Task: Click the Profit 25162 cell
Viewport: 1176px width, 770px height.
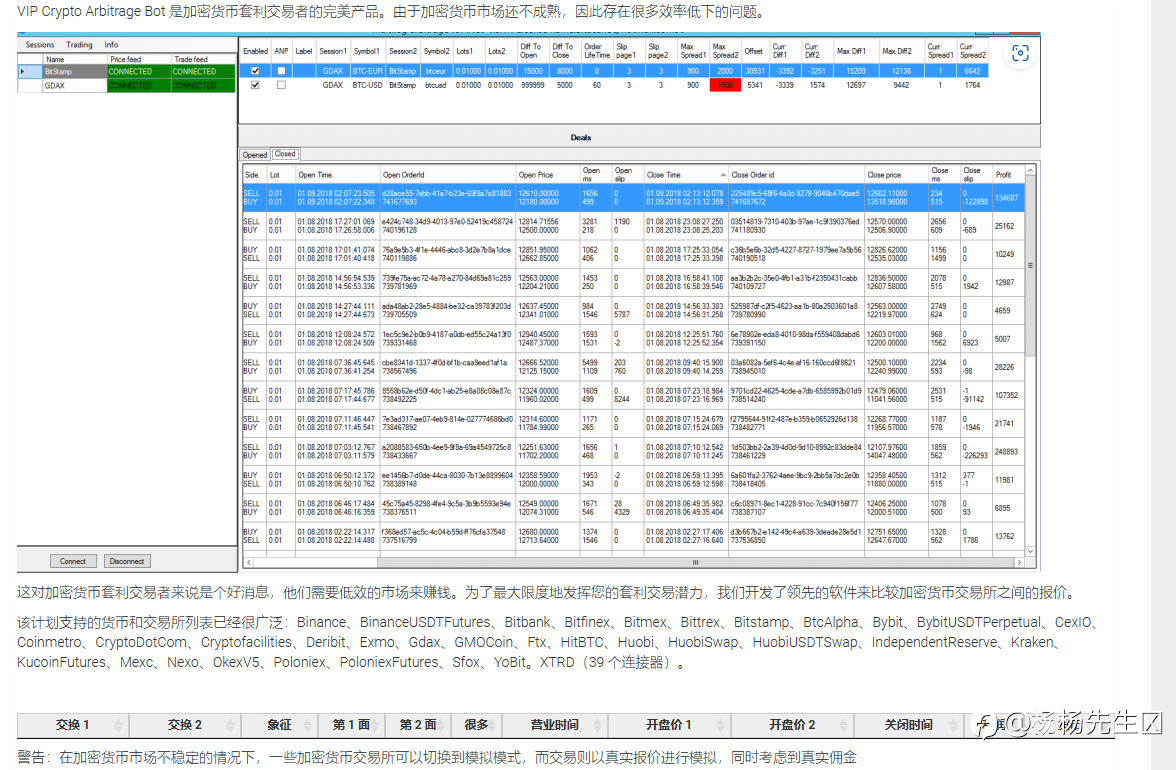Action: pos(1006,226)
